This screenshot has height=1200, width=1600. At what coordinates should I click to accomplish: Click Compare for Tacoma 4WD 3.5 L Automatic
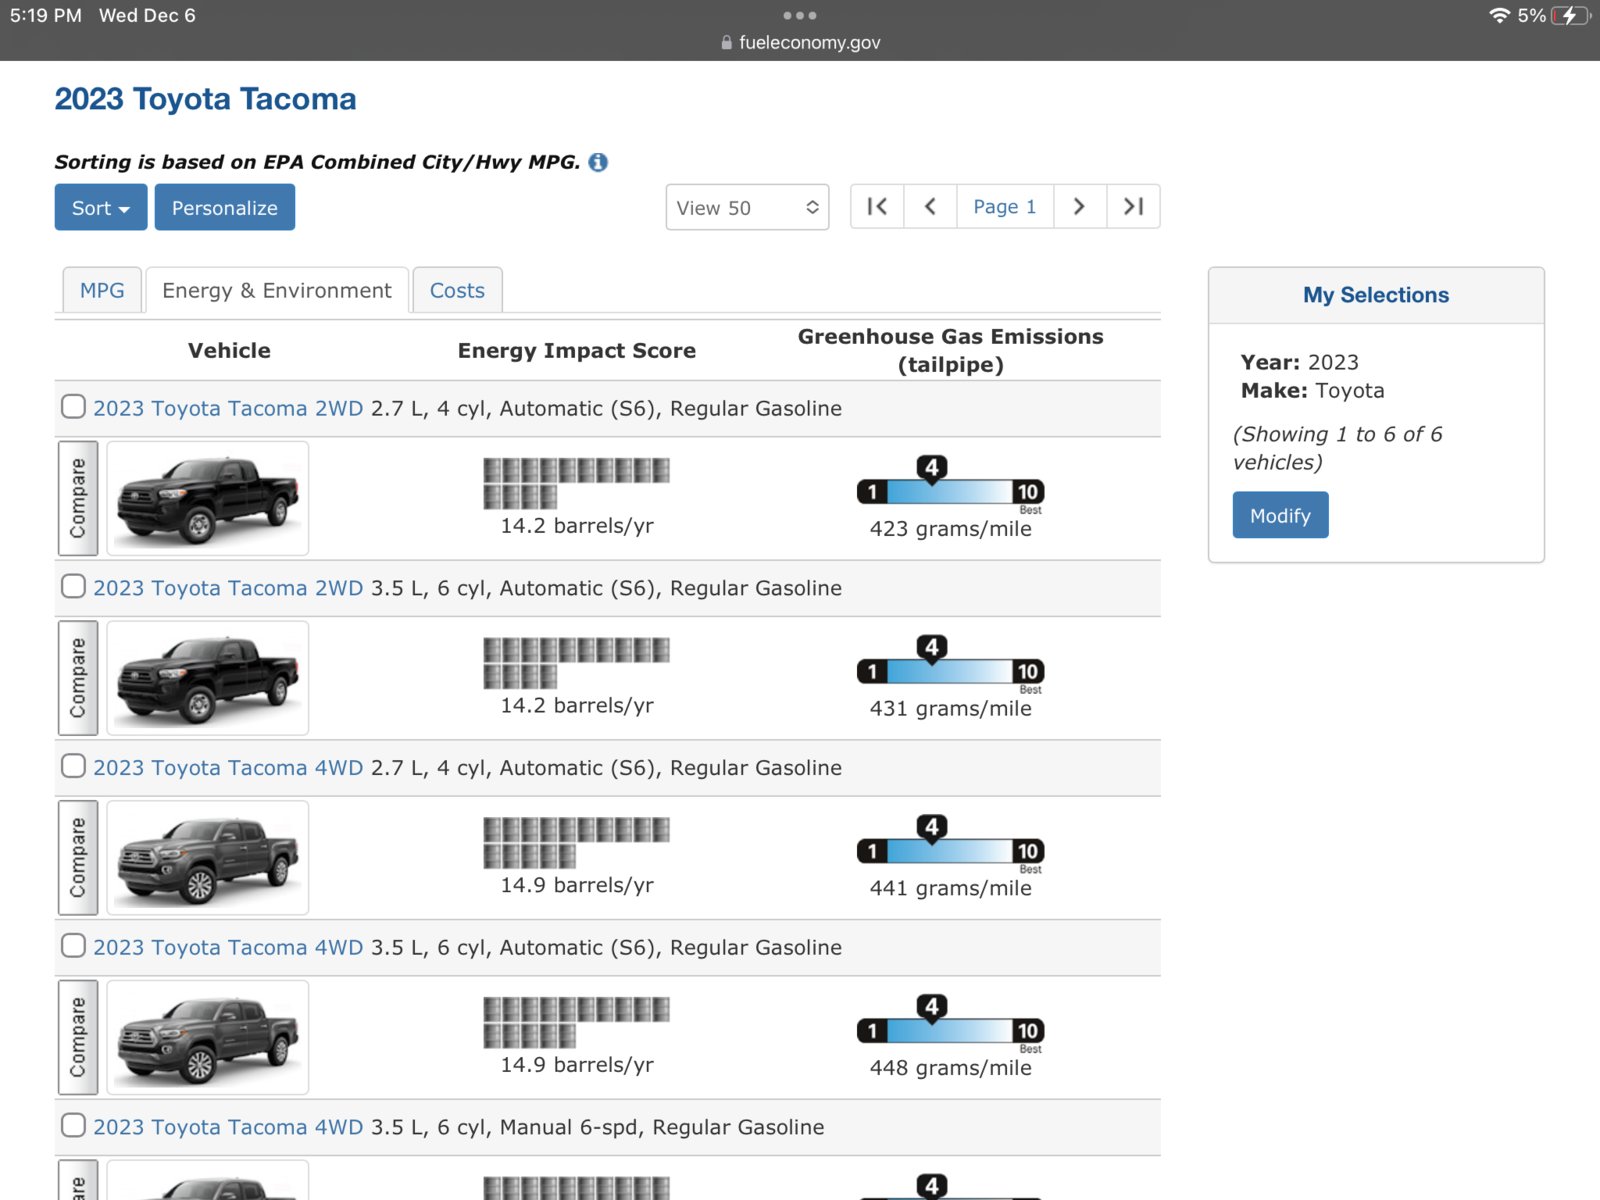click(78, 1037)
